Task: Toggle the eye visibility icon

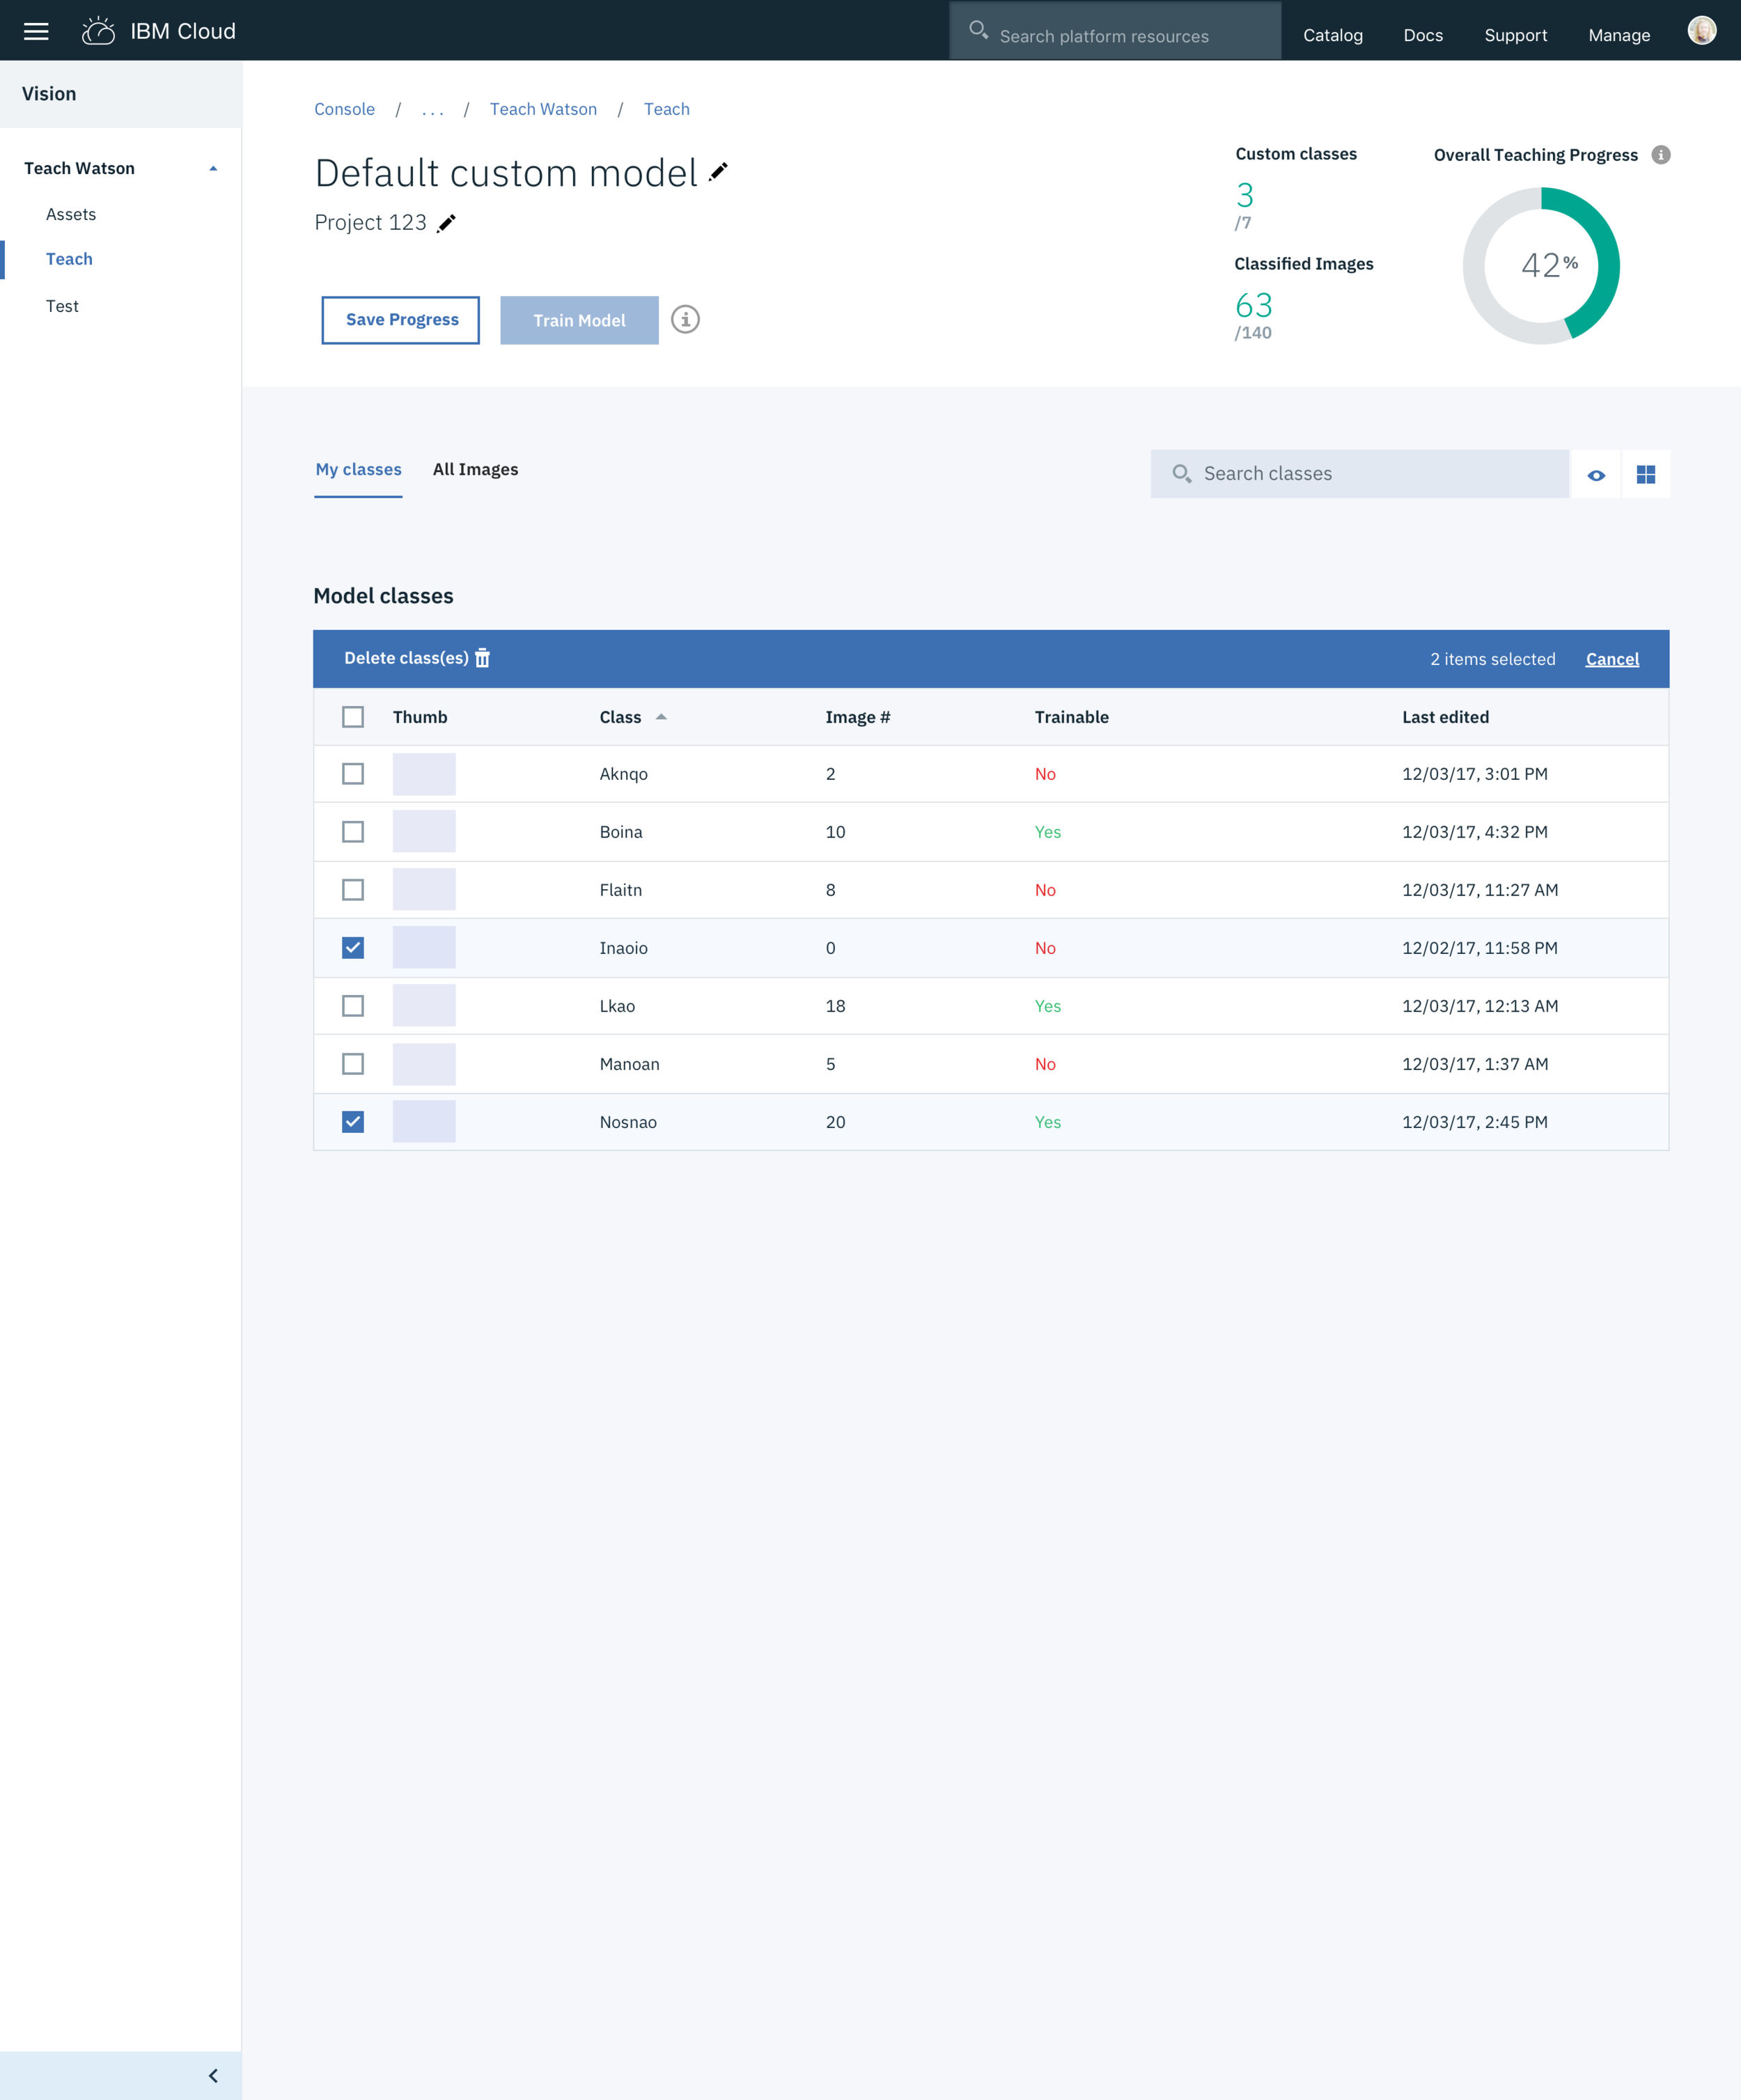Action: tap(1596, 475)
